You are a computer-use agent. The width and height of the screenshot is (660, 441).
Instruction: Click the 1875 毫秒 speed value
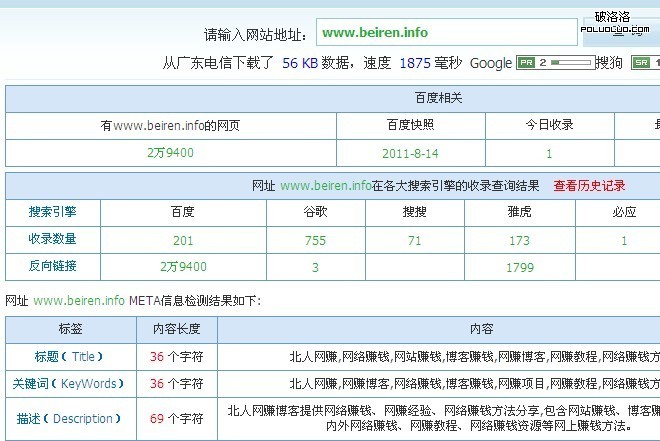click(430, 63)
